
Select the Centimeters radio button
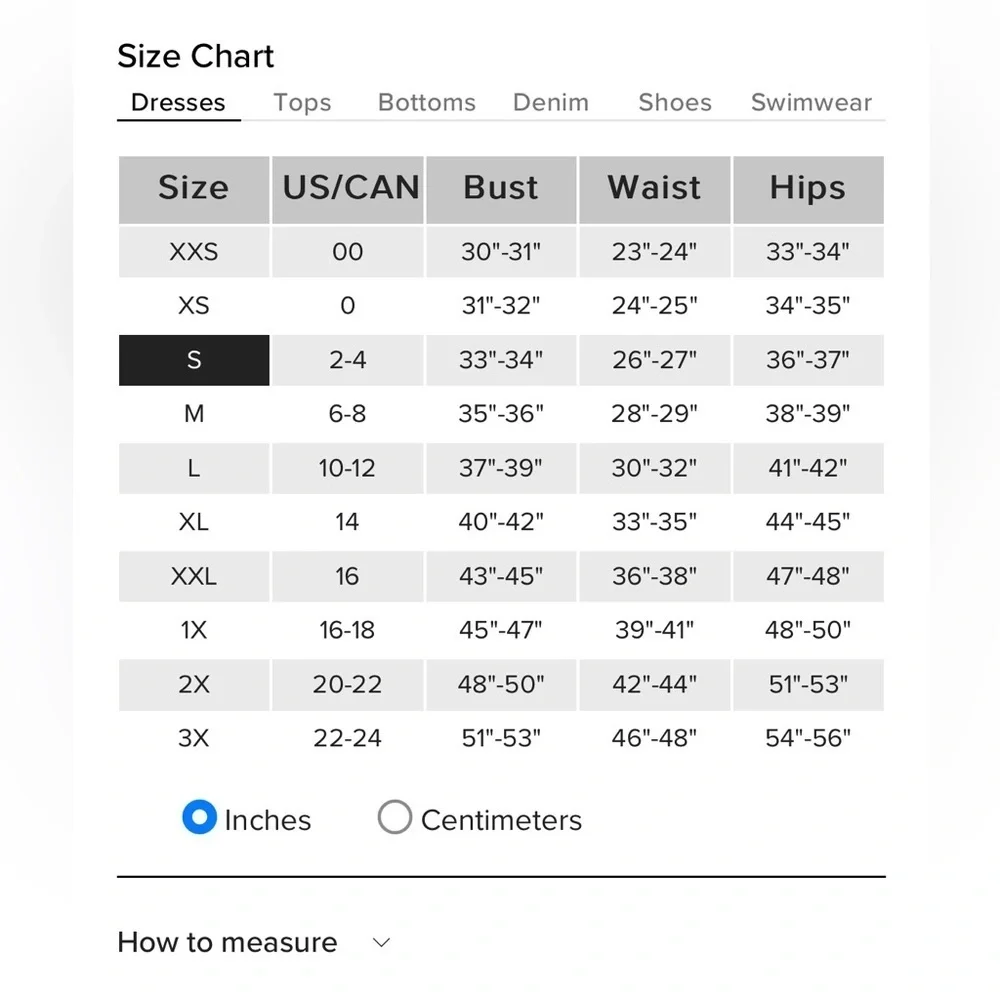click(395, 817)
